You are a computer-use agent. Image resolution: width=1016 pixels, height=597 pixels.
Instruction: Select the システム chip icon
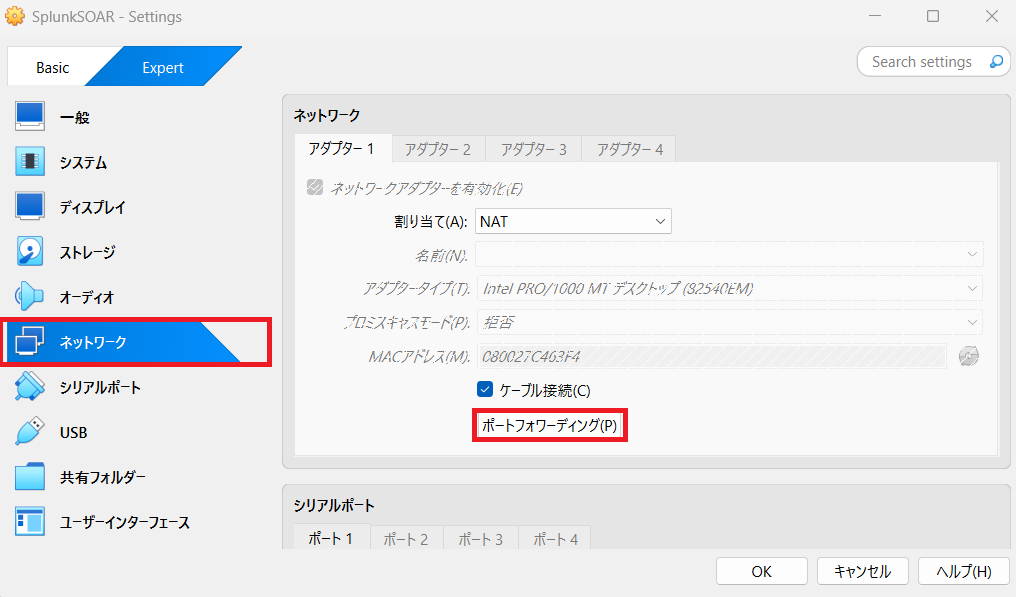point(31,162)
